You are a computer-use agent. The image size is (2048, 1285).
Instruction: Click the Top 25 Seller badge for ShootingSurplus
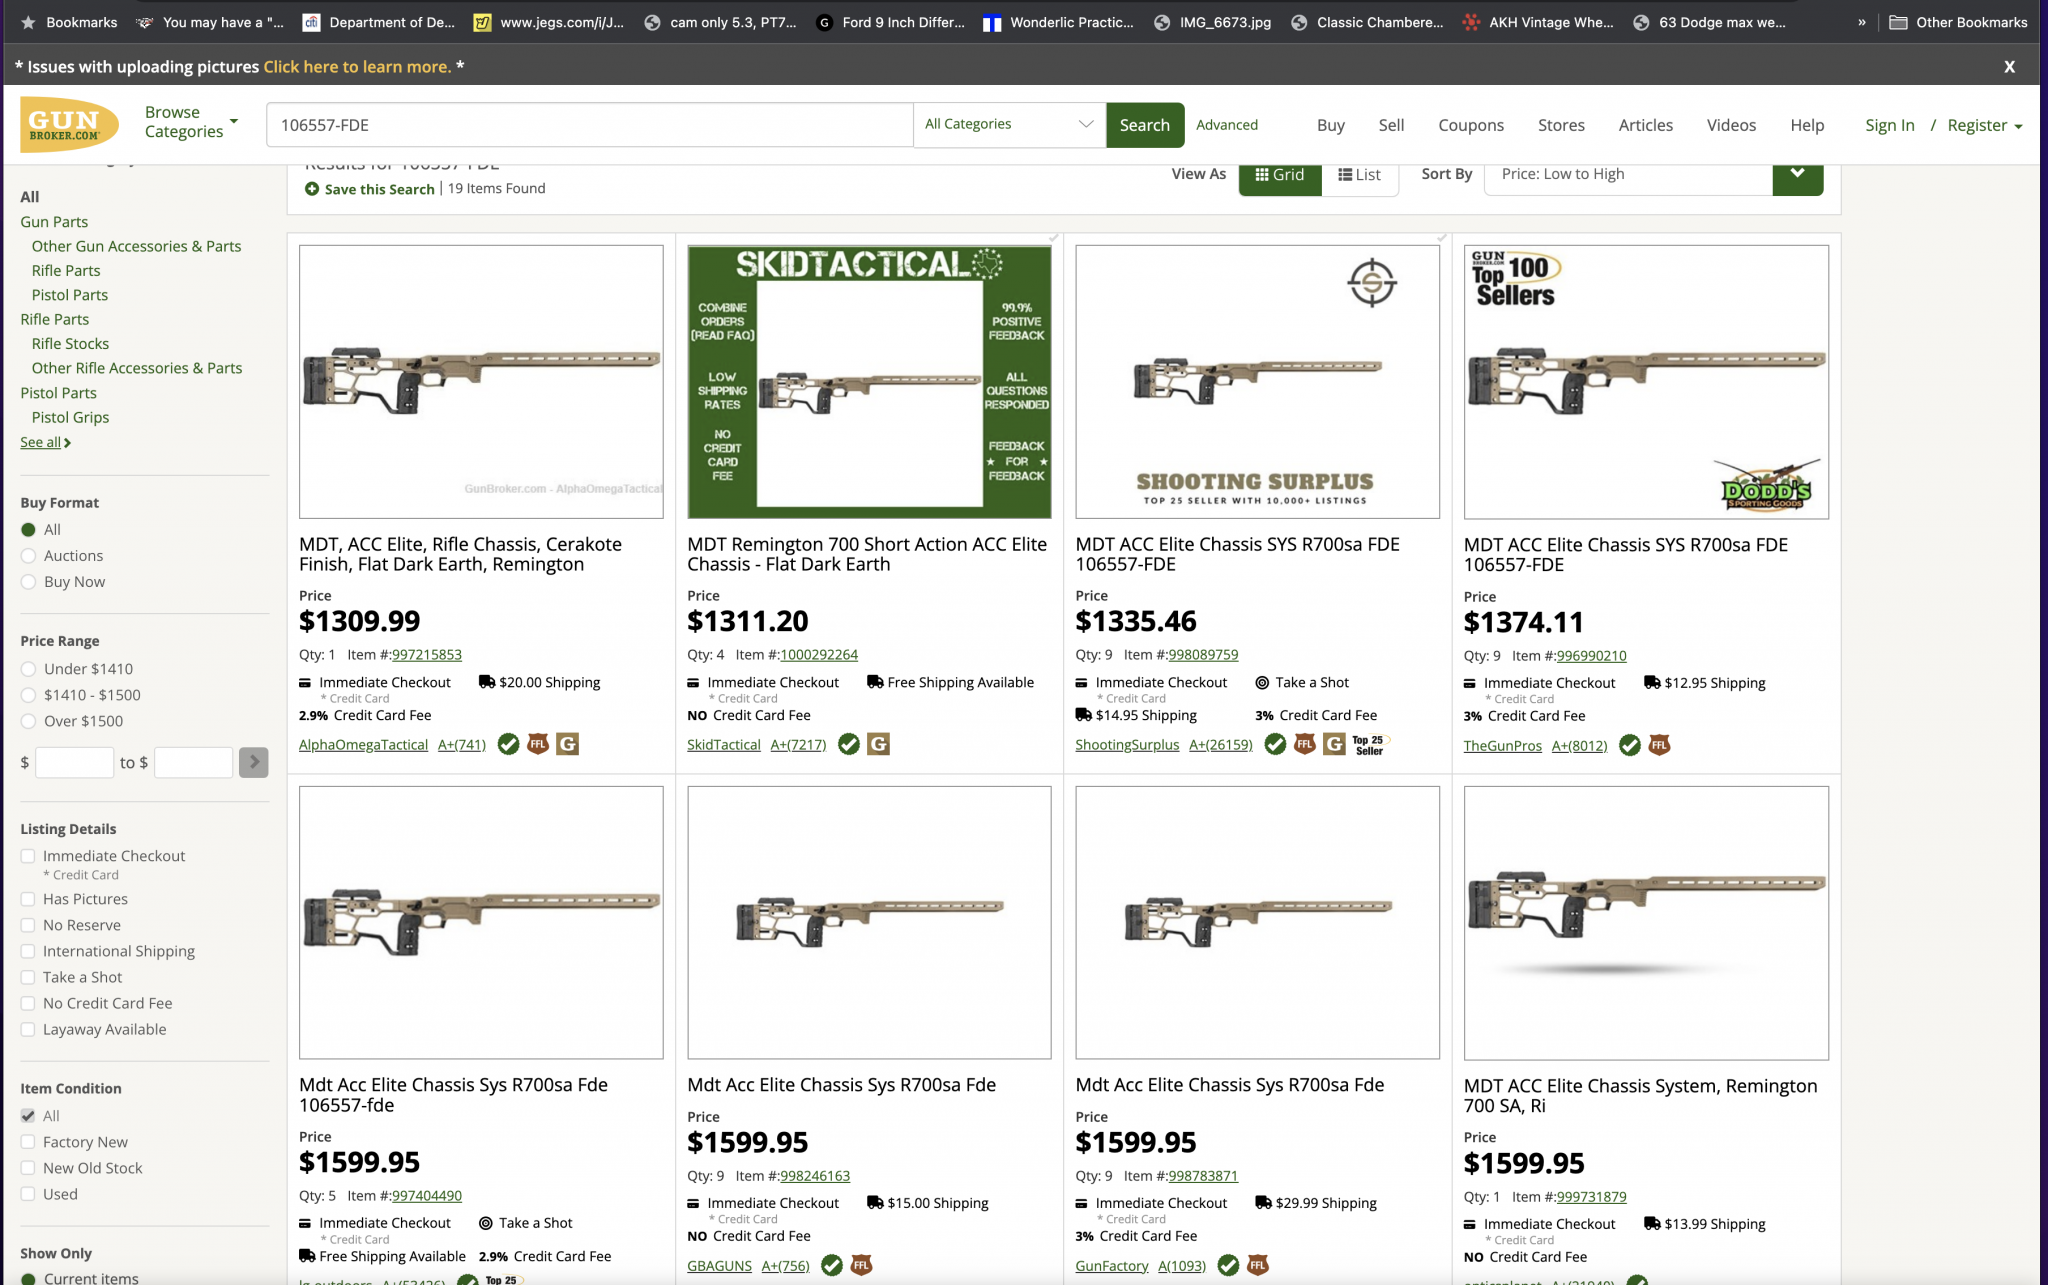pos(1369,745)
